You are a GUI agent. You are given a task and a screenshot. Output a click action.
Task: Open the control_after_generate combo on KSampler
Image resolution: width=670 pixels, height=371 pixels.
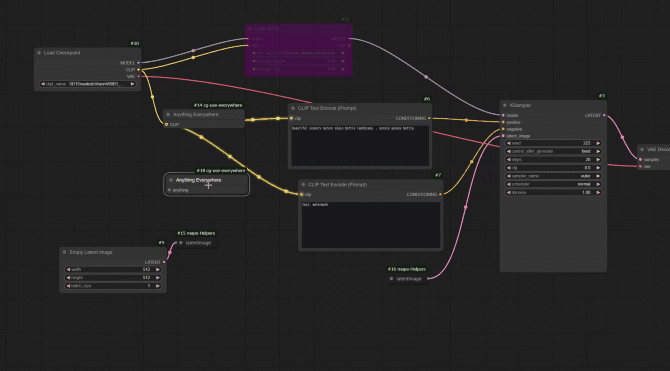tap(553, 151)
